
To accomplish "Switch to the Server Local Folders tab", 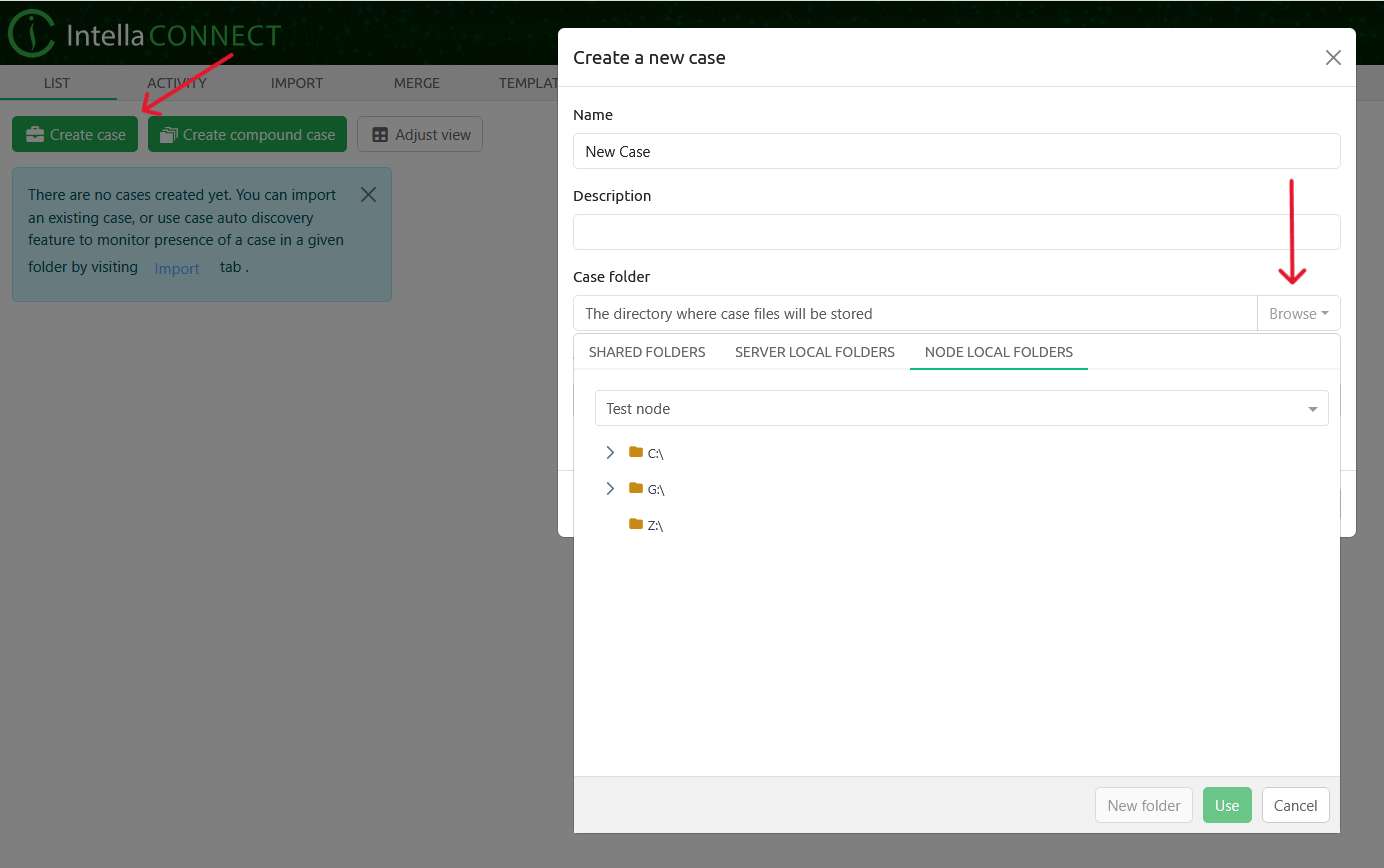I will [x=814, y=352].
